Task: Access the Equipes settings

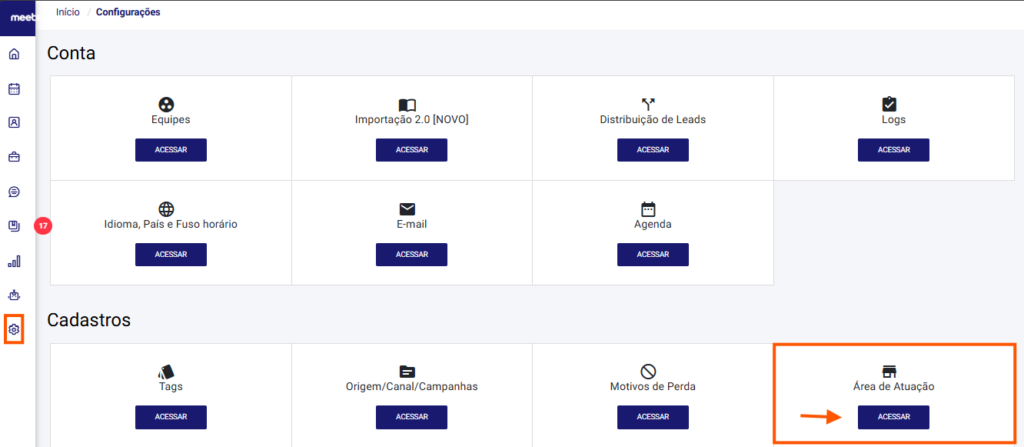Action: point(171,150)
